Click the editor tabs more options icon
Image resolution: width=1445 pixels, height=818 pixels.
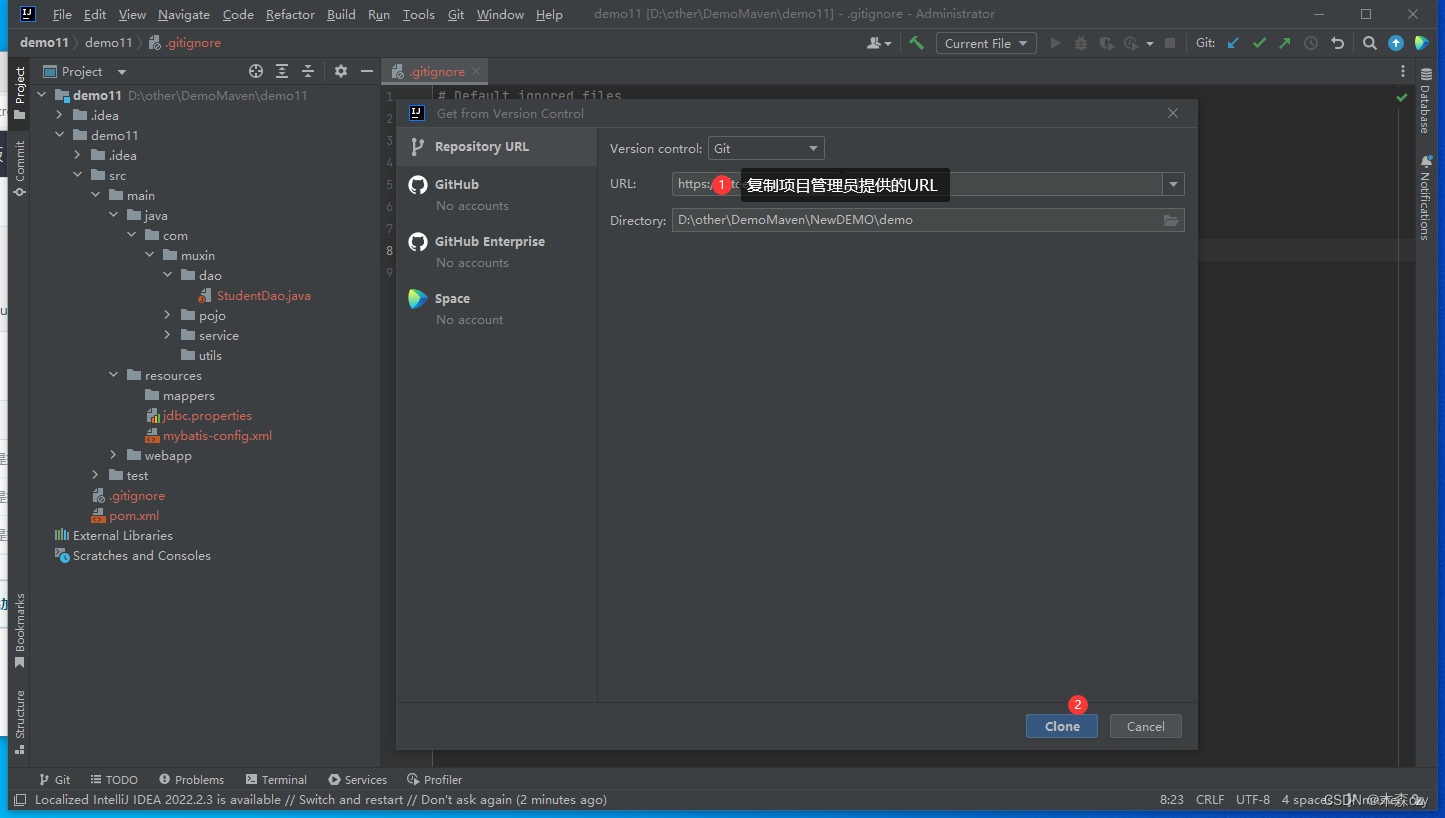1404,71
